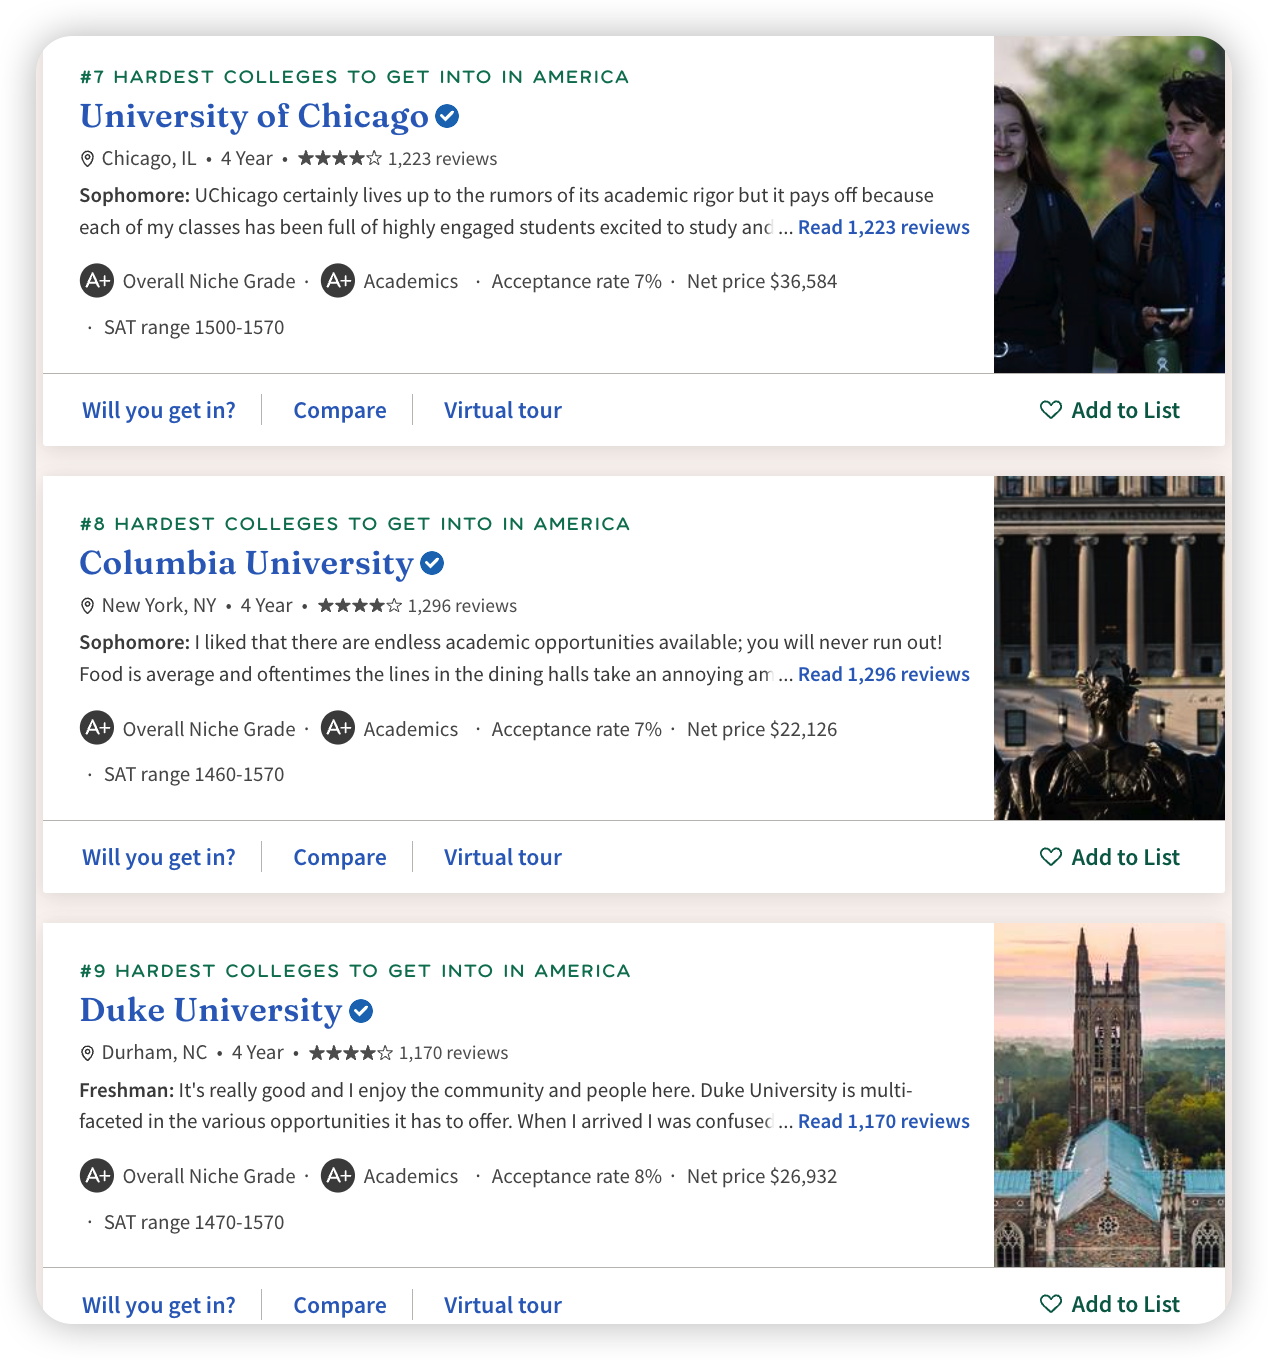Click heart icon on Columbia University card

pyautogui.click(x=1051, y=857)
